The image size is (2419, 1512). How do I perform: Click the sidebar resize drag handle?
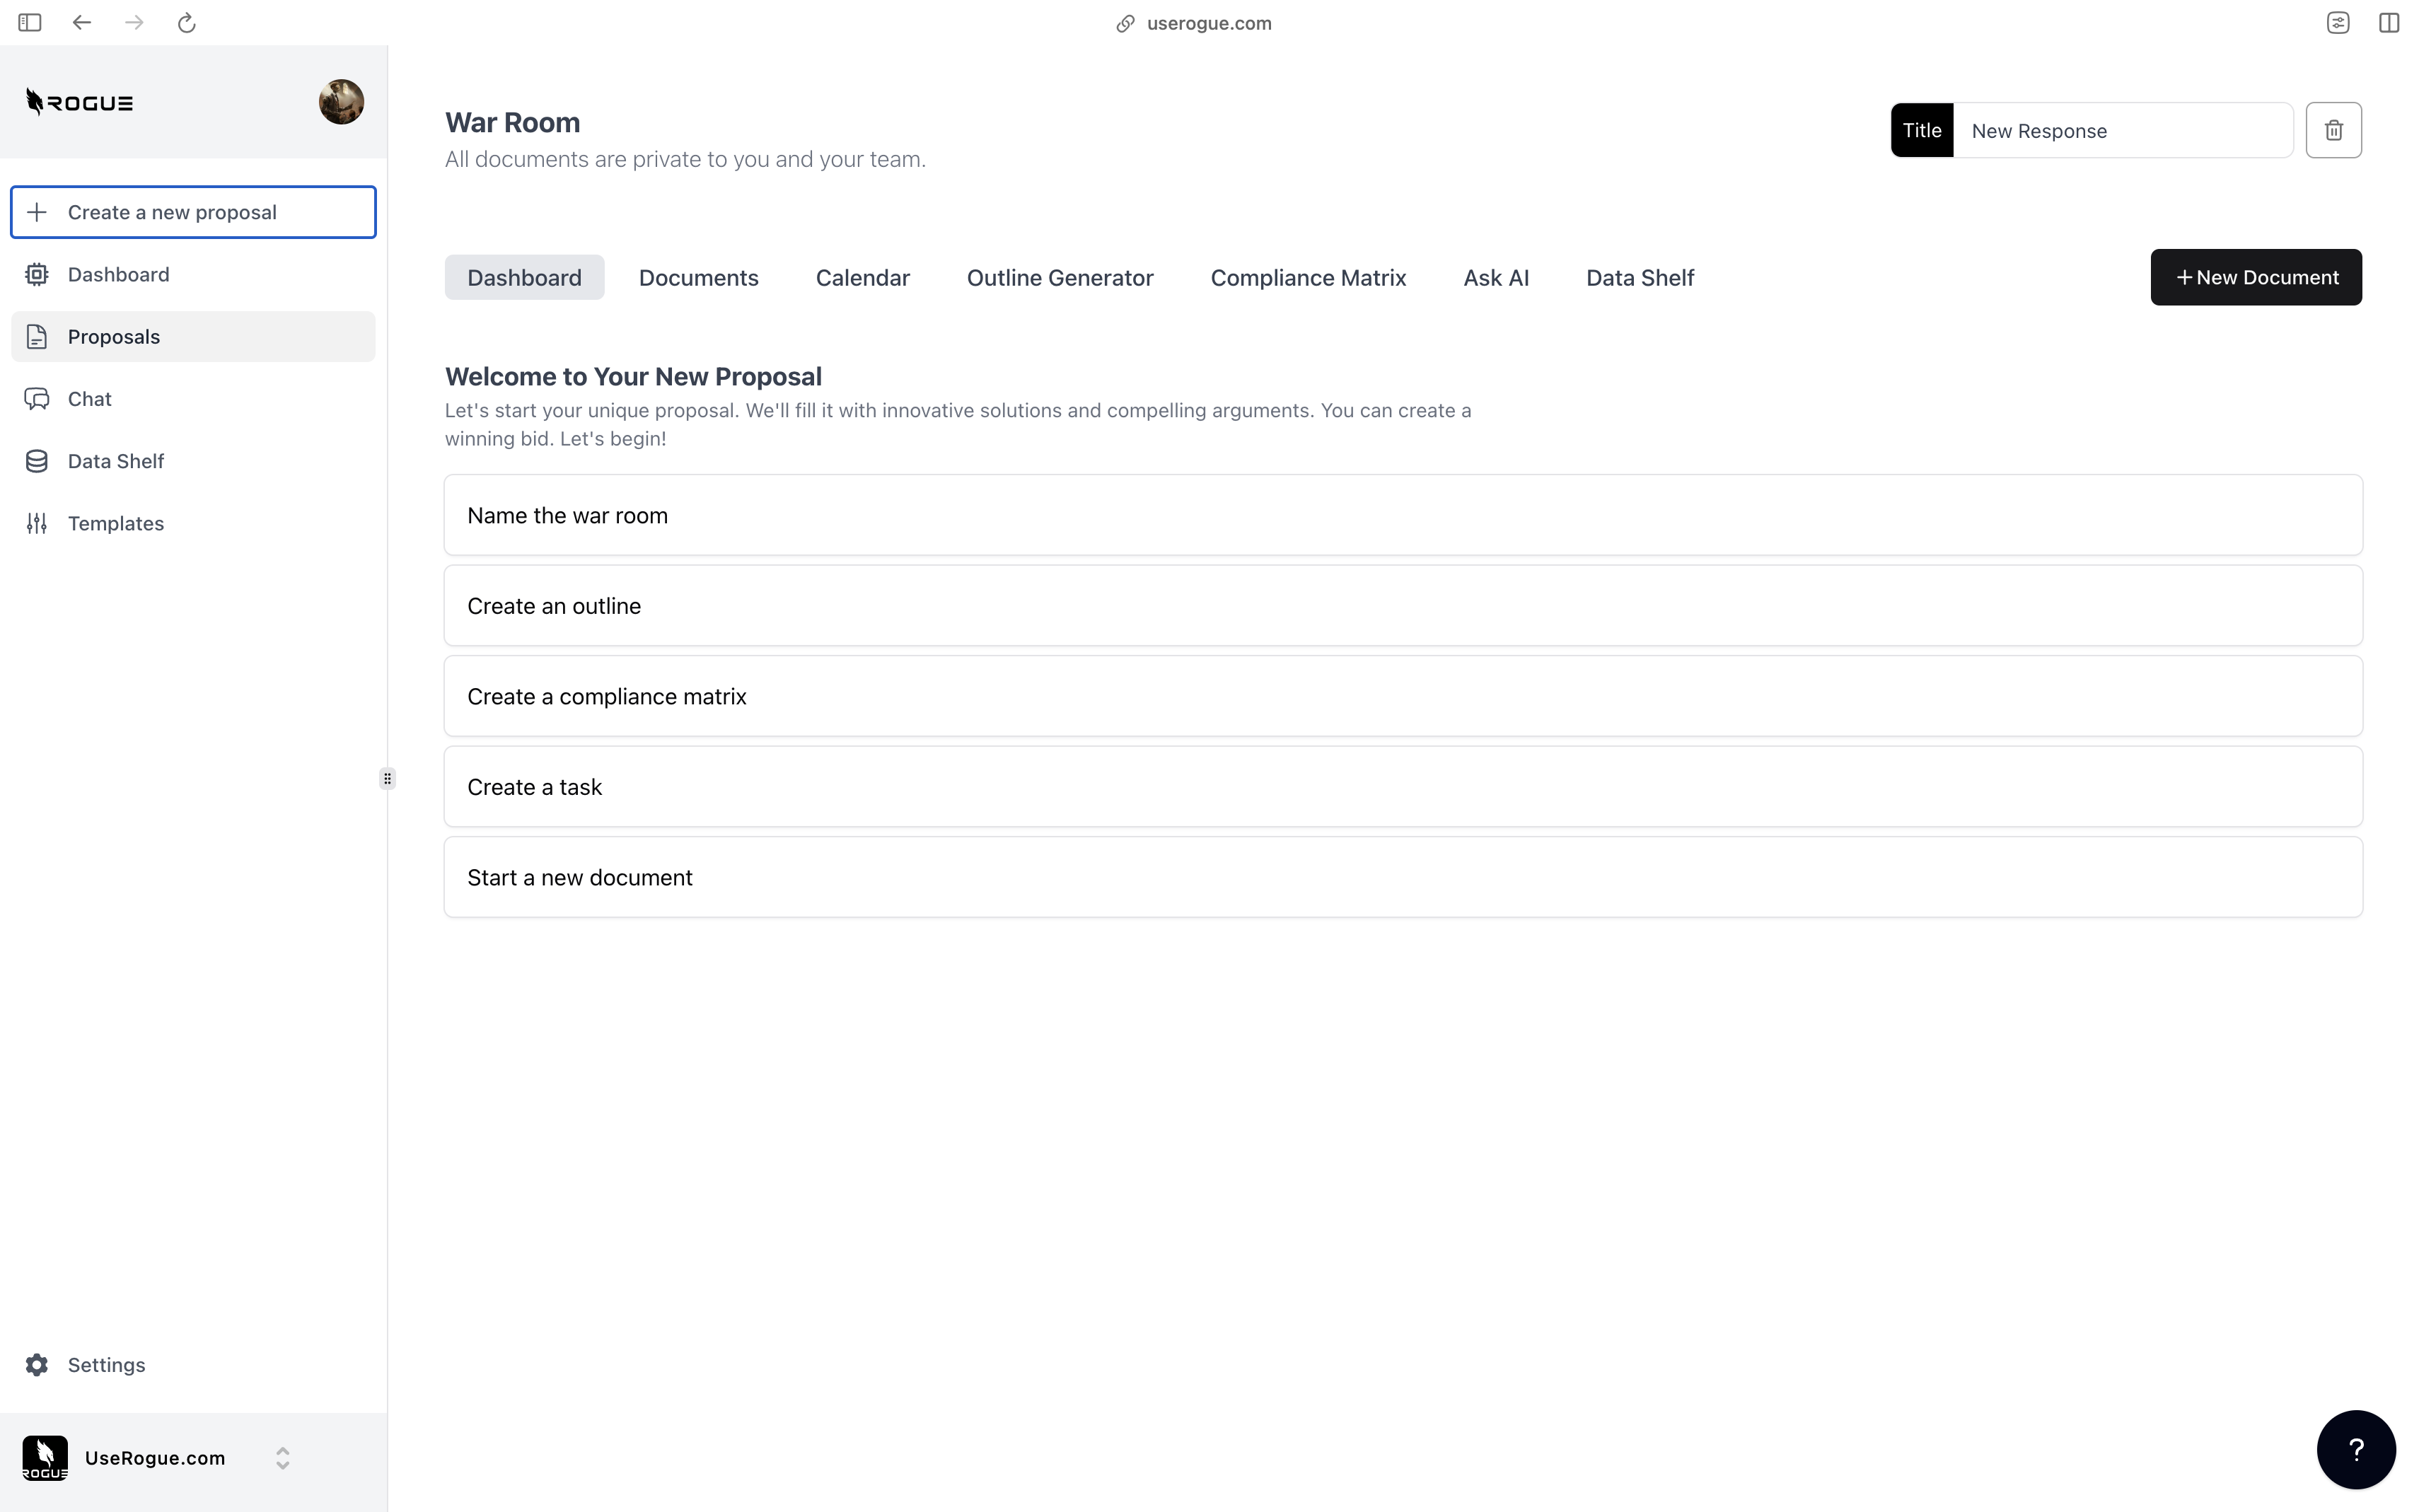tap(387, 778)
